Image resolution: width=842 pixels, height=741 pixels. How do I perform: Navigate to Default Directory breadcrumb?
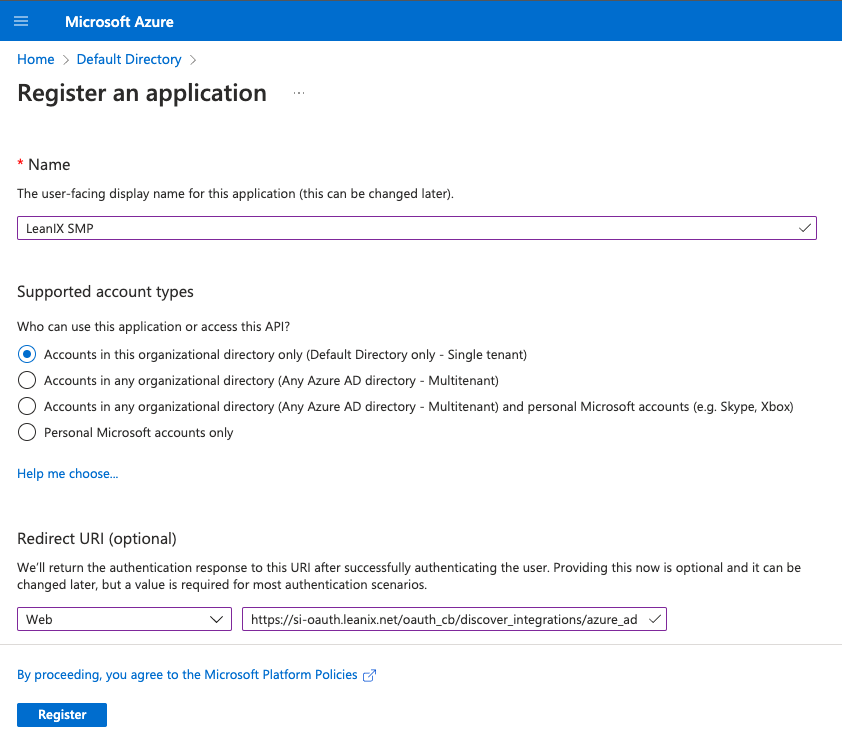pos(129,59)
